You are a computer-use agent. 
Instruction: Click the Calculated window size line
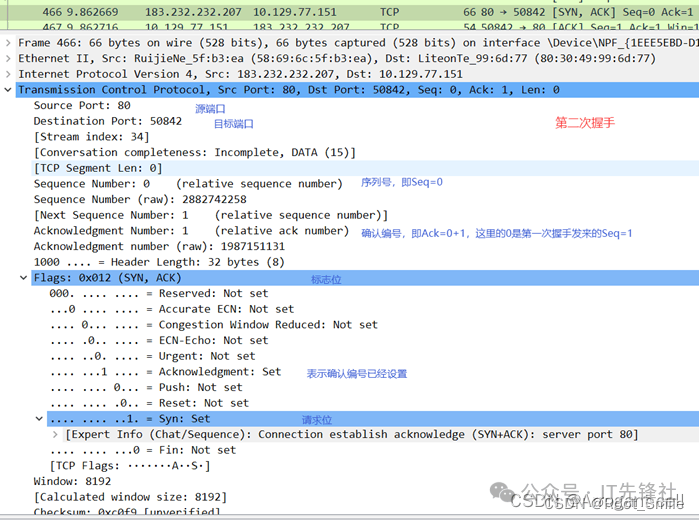tap(130, 497)
